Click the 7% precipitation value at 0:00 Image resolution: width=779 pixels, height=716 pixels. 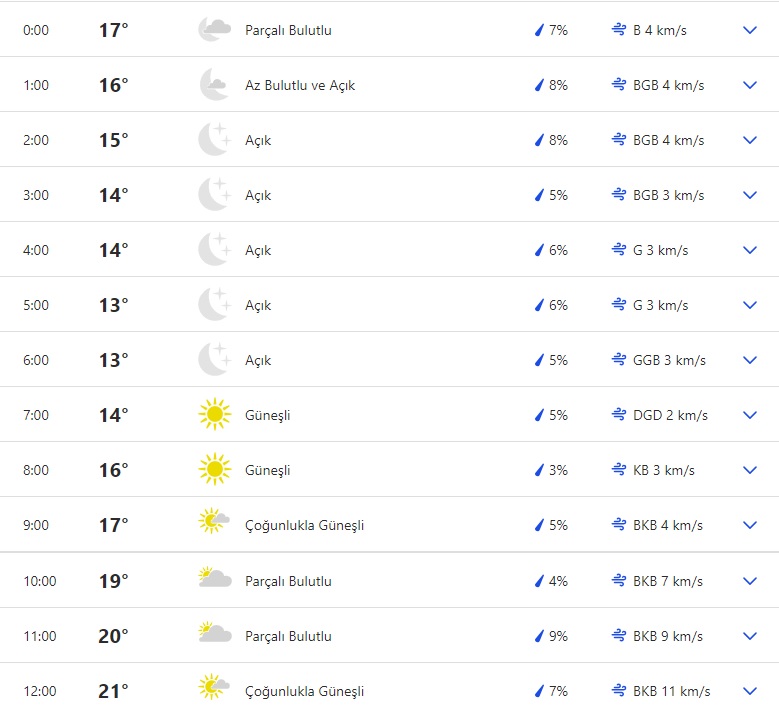coord(558,30)
